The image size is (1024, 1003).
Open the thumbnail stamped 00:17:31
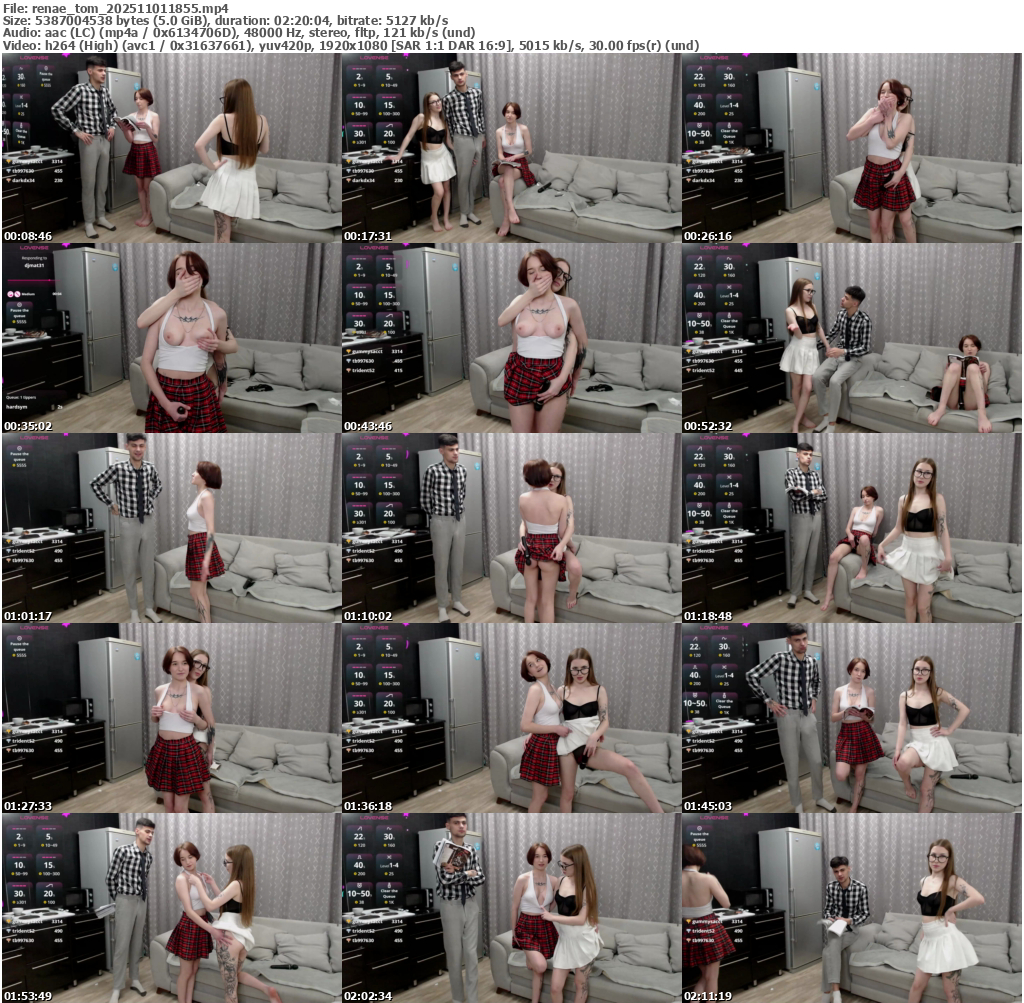point(511,148)
